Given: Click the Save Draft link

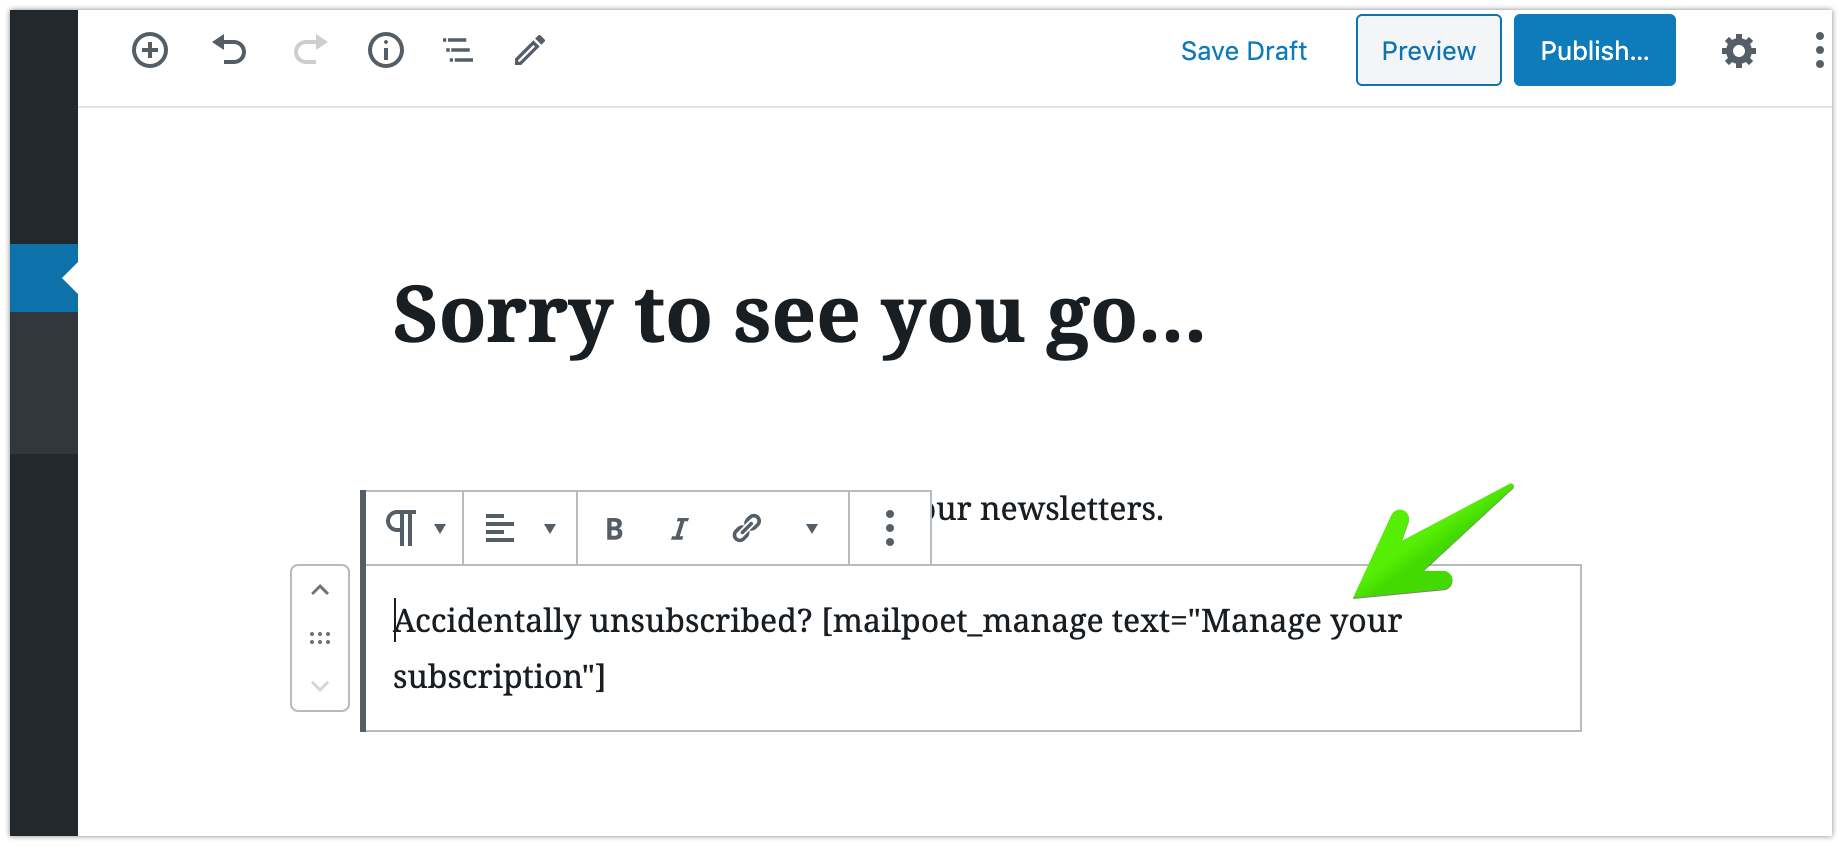Looking at the screenshot, I should pyautogui.click(x=1243, y=51).
